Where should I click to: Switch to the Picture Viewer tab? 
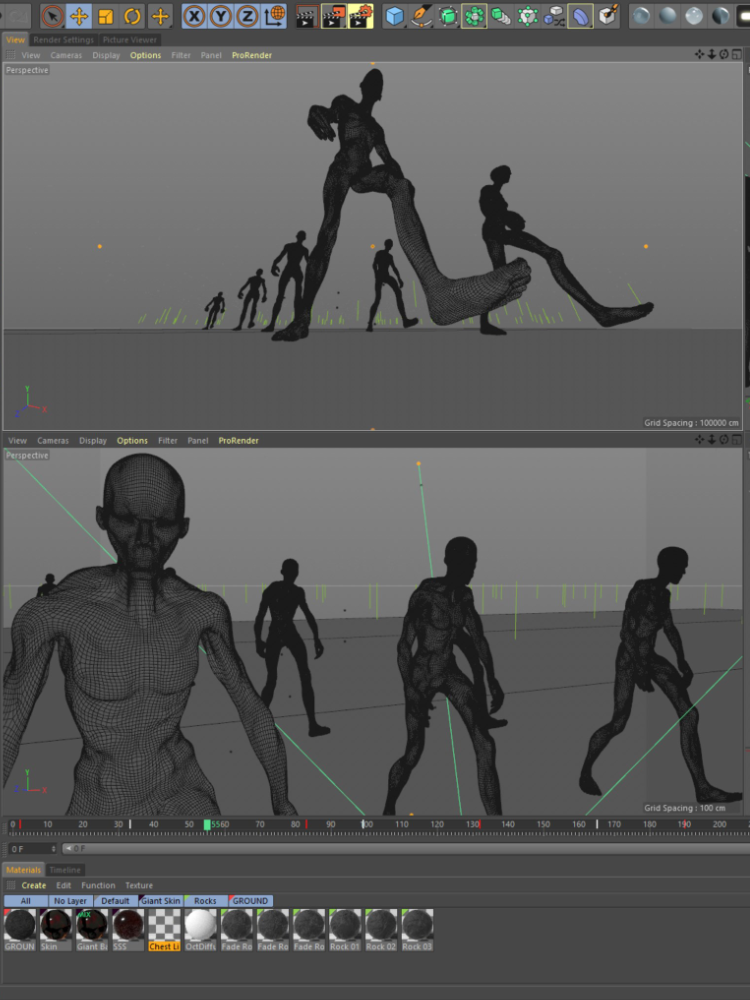click(x=130, y=40)
